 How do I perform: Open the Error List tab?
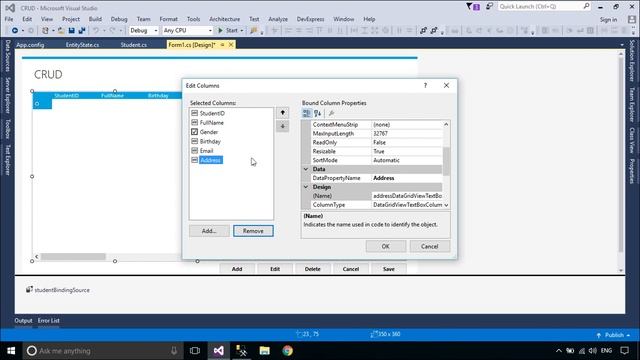pyautogui.click(x=49, y=321)
